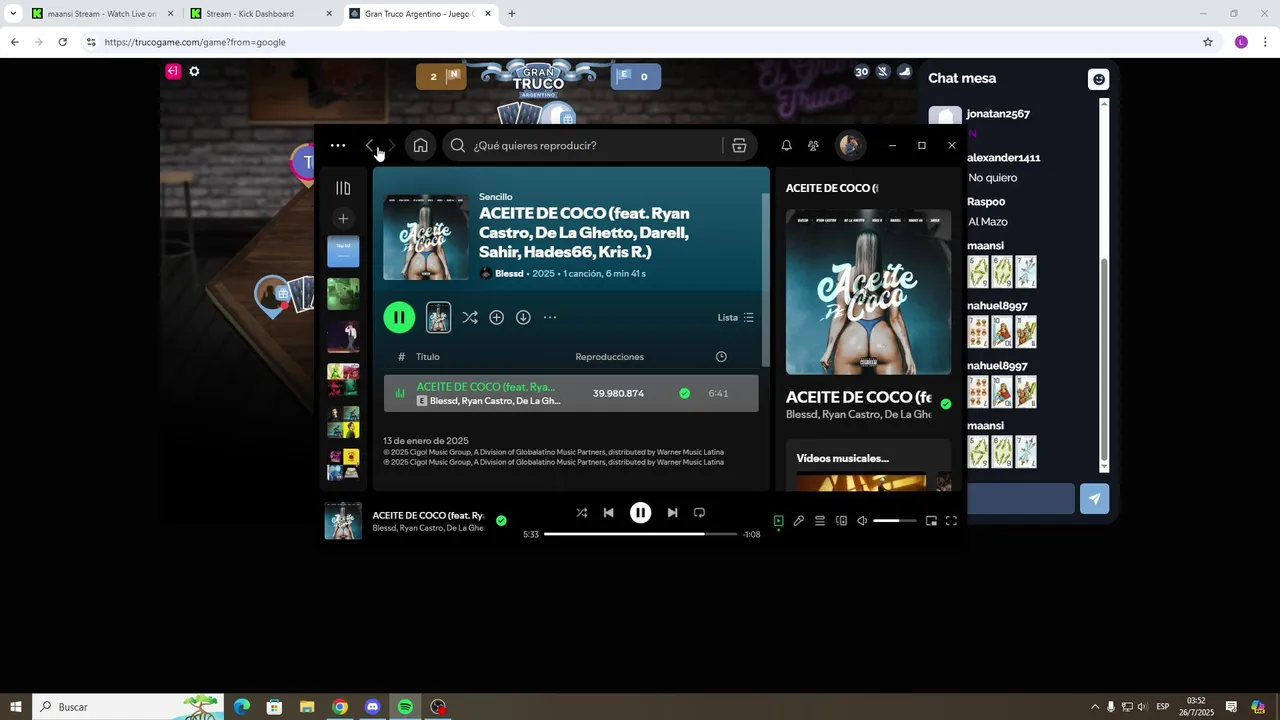This screenshot has height=720, width=1280.
Task: Click the Chat mesa scrollbar
Action: click(1105, 361)
